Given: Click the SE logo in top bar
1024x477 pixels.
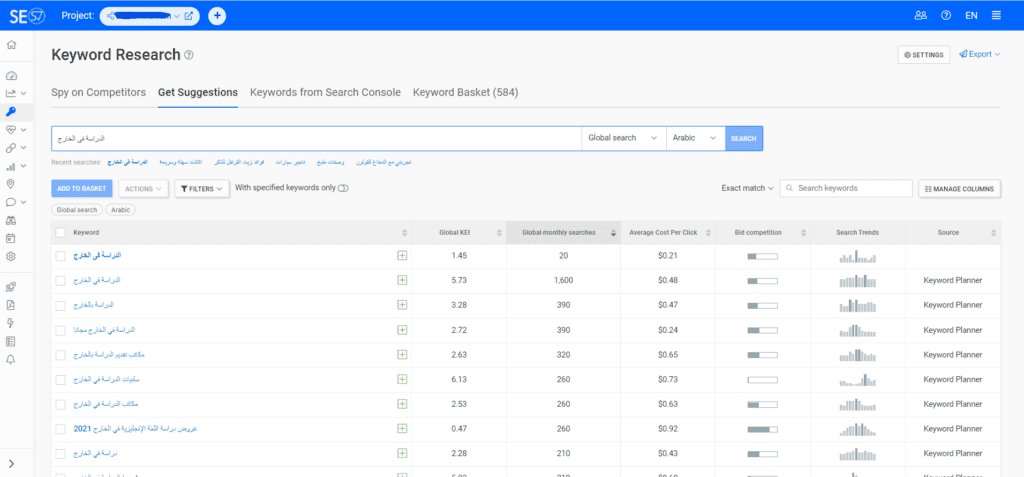Looking at the screenshot, I should [x=27, y=15].
